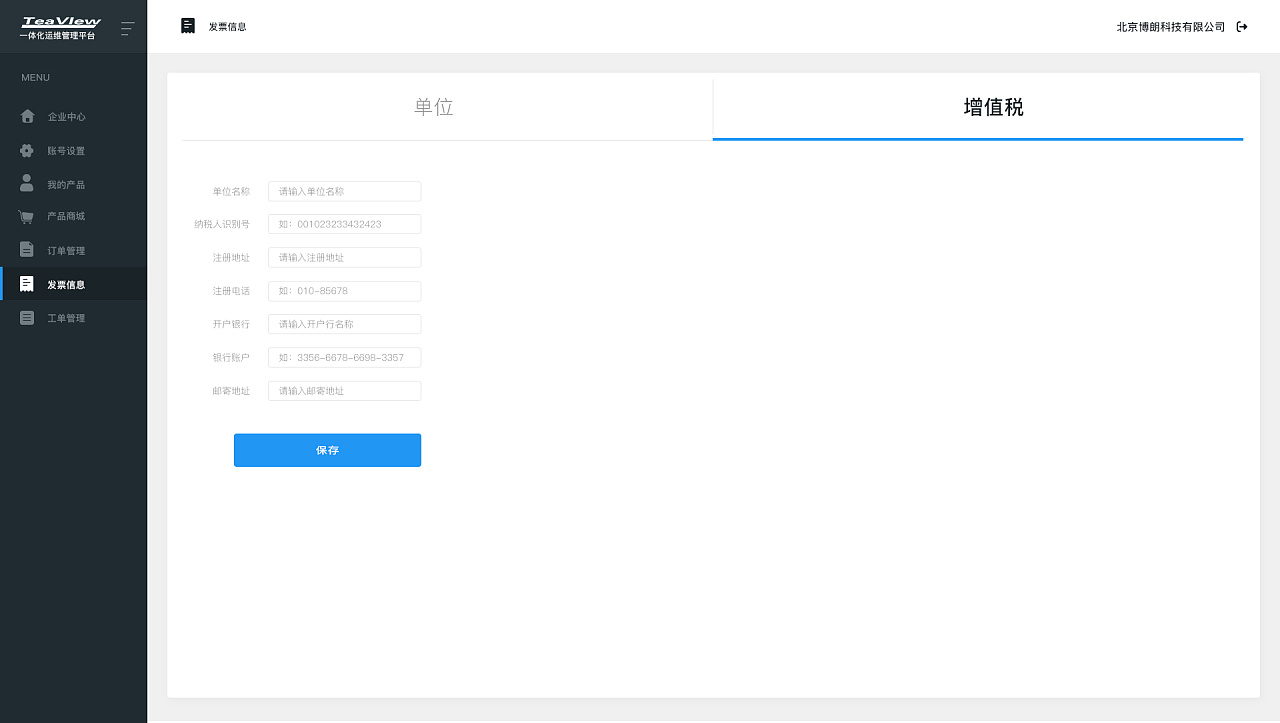Click the 注册电话 input field

coord(344,291)
